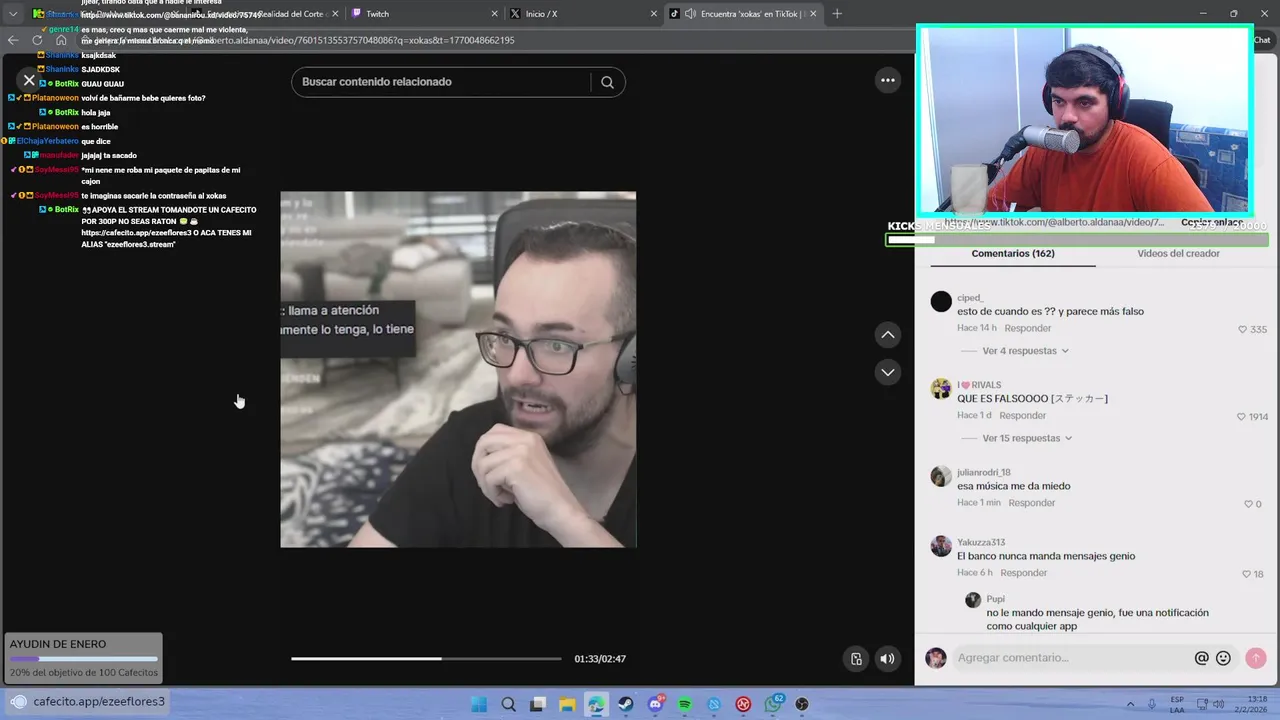Open Steam from taskbar
The image size is (1280, 720).
(626, 704)
